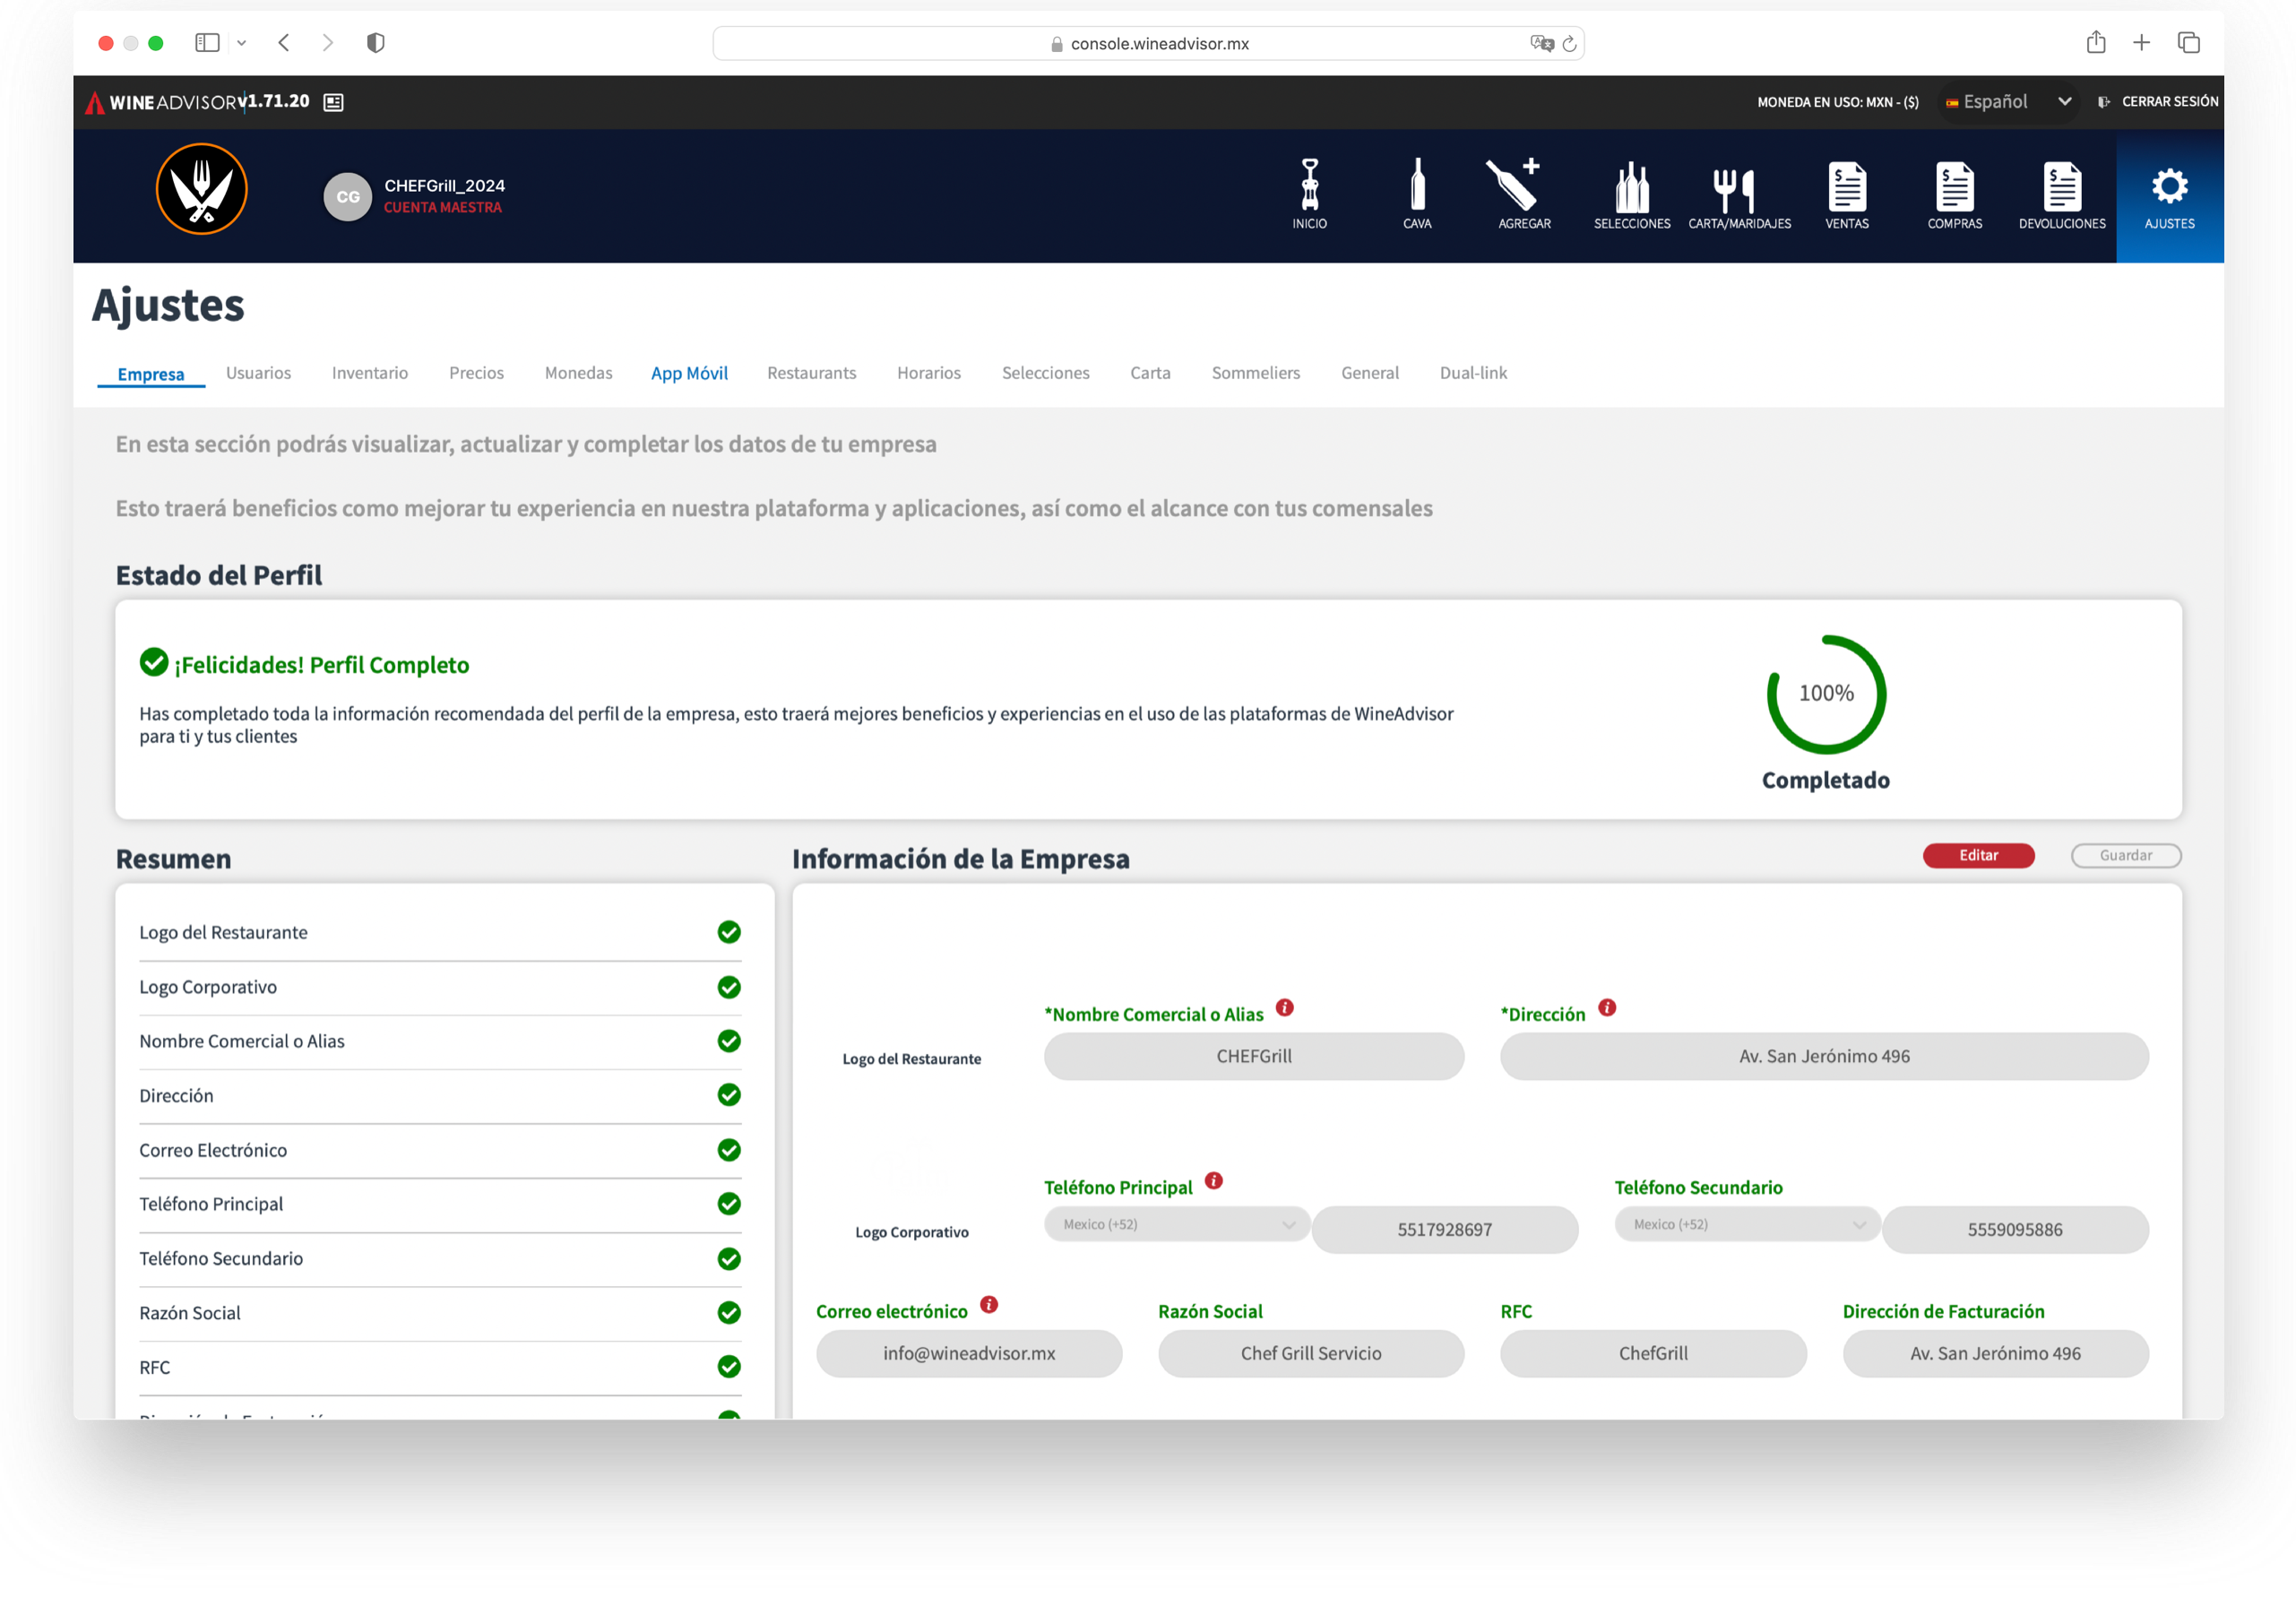Switch to the Monedas tab

click(578, 373)
